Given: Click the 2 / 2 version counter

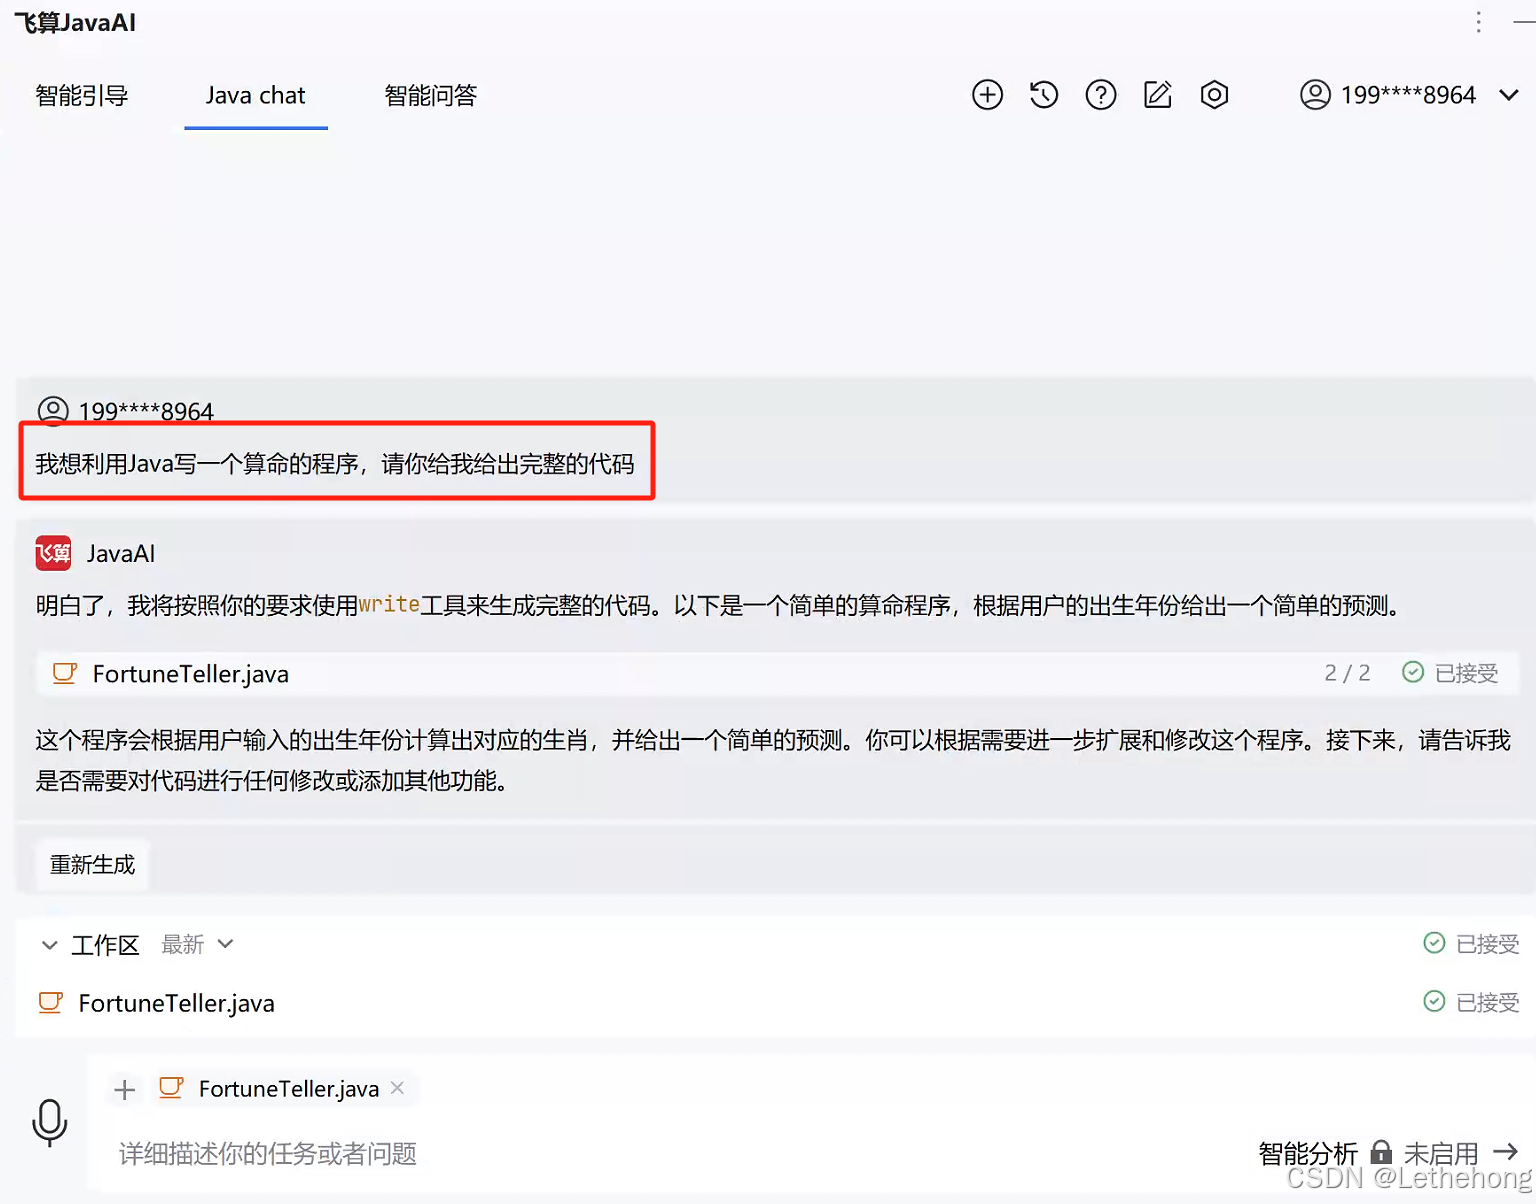Looking at the screenshot, I should (x=1347, y=673).
